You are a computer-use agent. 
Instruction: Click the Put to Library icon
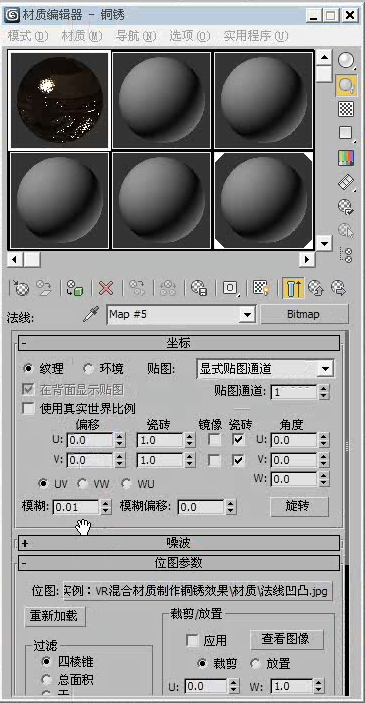click(x=199, y=288)
